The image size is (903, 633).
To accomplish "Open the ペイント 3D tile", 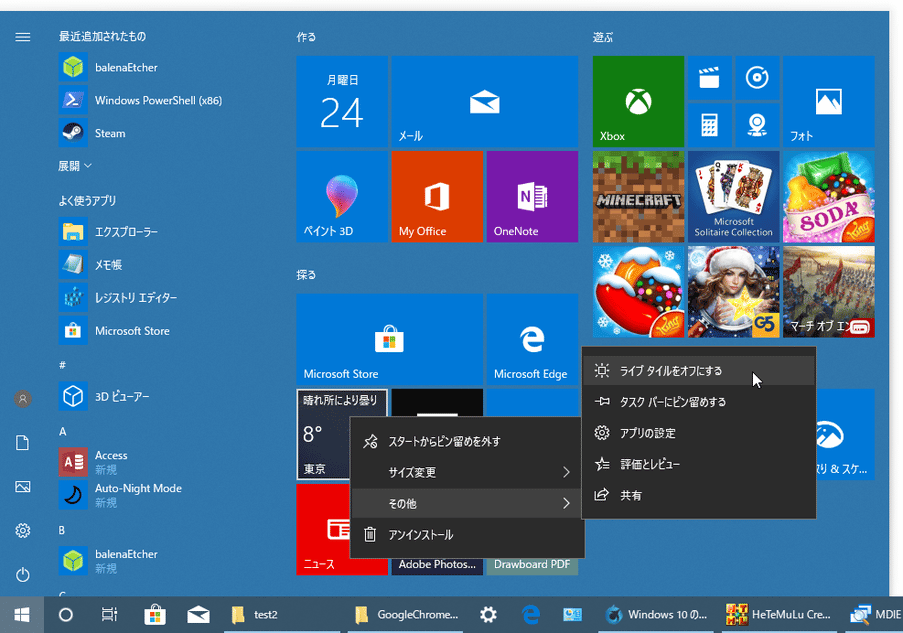I will click(342, 196).
